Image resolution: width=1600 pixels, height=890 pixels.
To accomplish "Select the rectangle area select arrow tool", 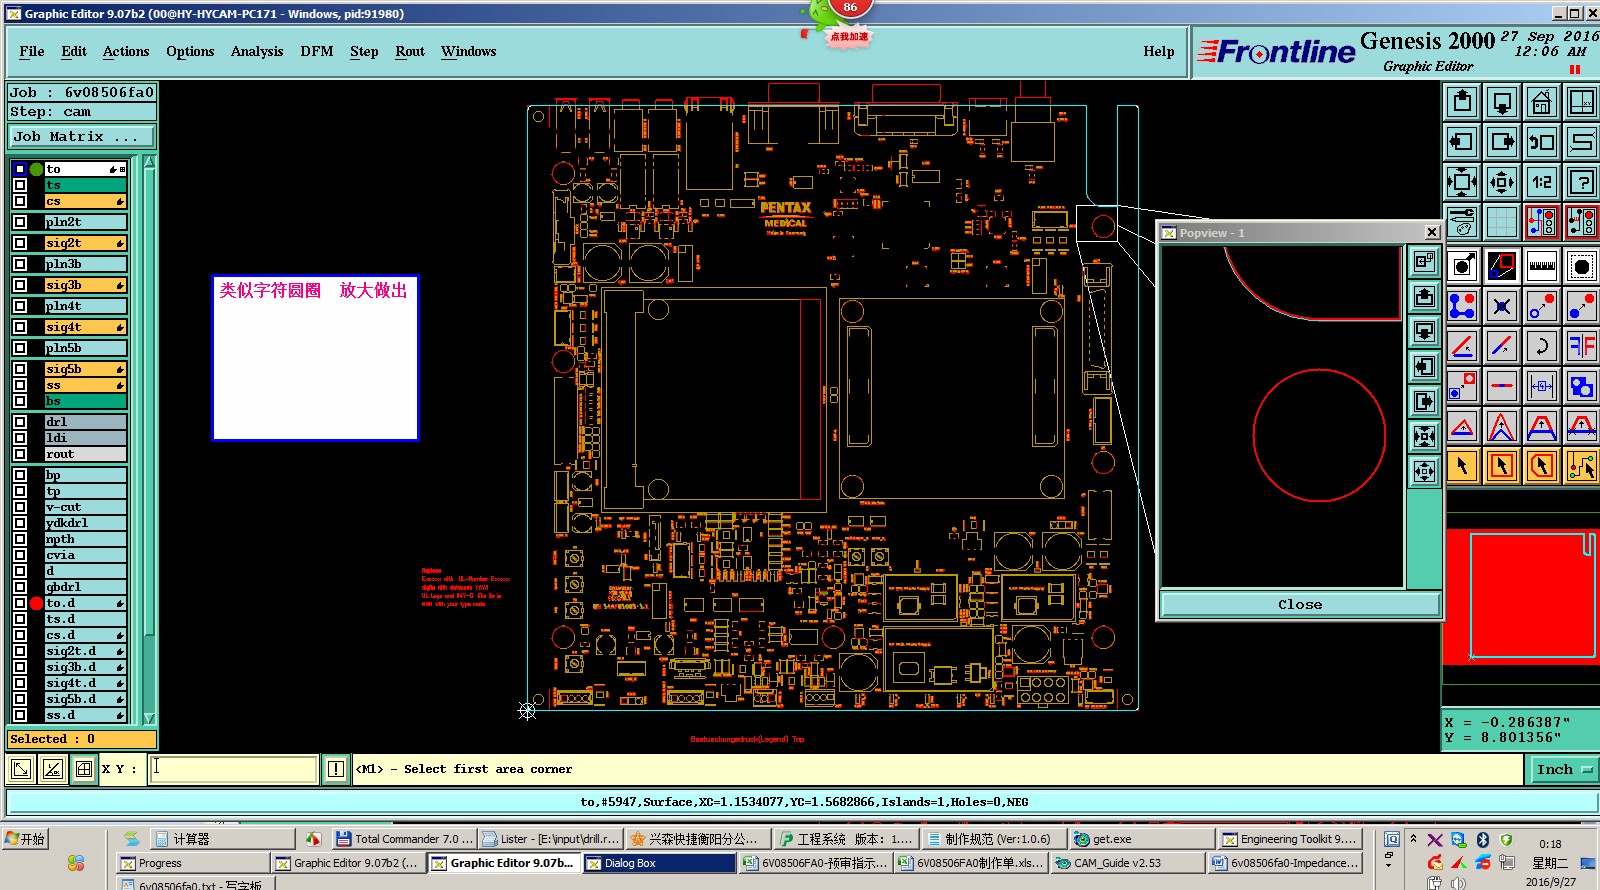I will [1502, 466].
